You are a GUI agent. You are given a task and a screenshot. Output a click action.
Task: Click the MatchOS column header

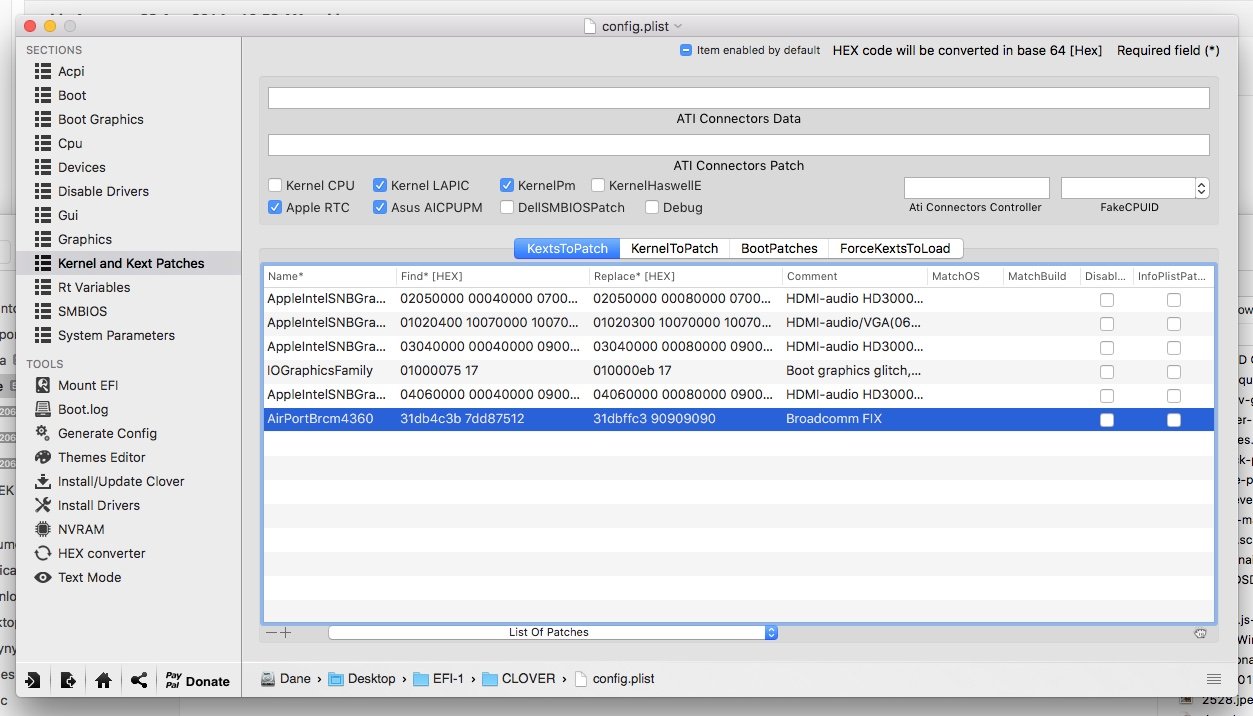click(x=965, y=276)
